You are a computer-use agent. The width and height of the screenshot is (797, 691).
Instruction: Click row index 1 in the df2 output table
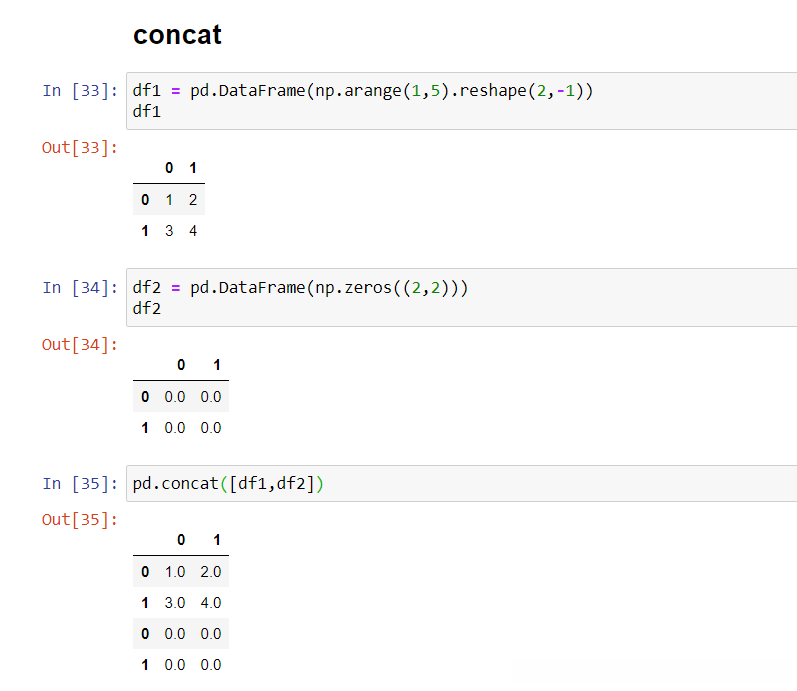click(x=145, y=428)
